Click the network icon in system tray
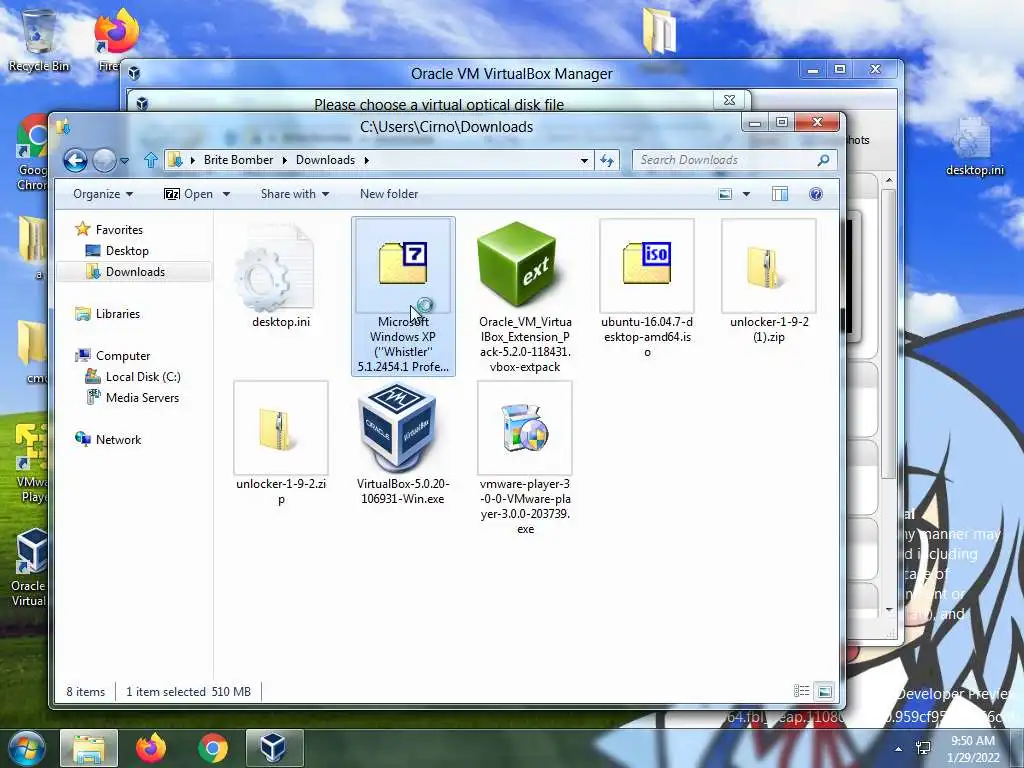Image resolution: width=1024 pixels, height=768 pixels. [x=923, y=748]
